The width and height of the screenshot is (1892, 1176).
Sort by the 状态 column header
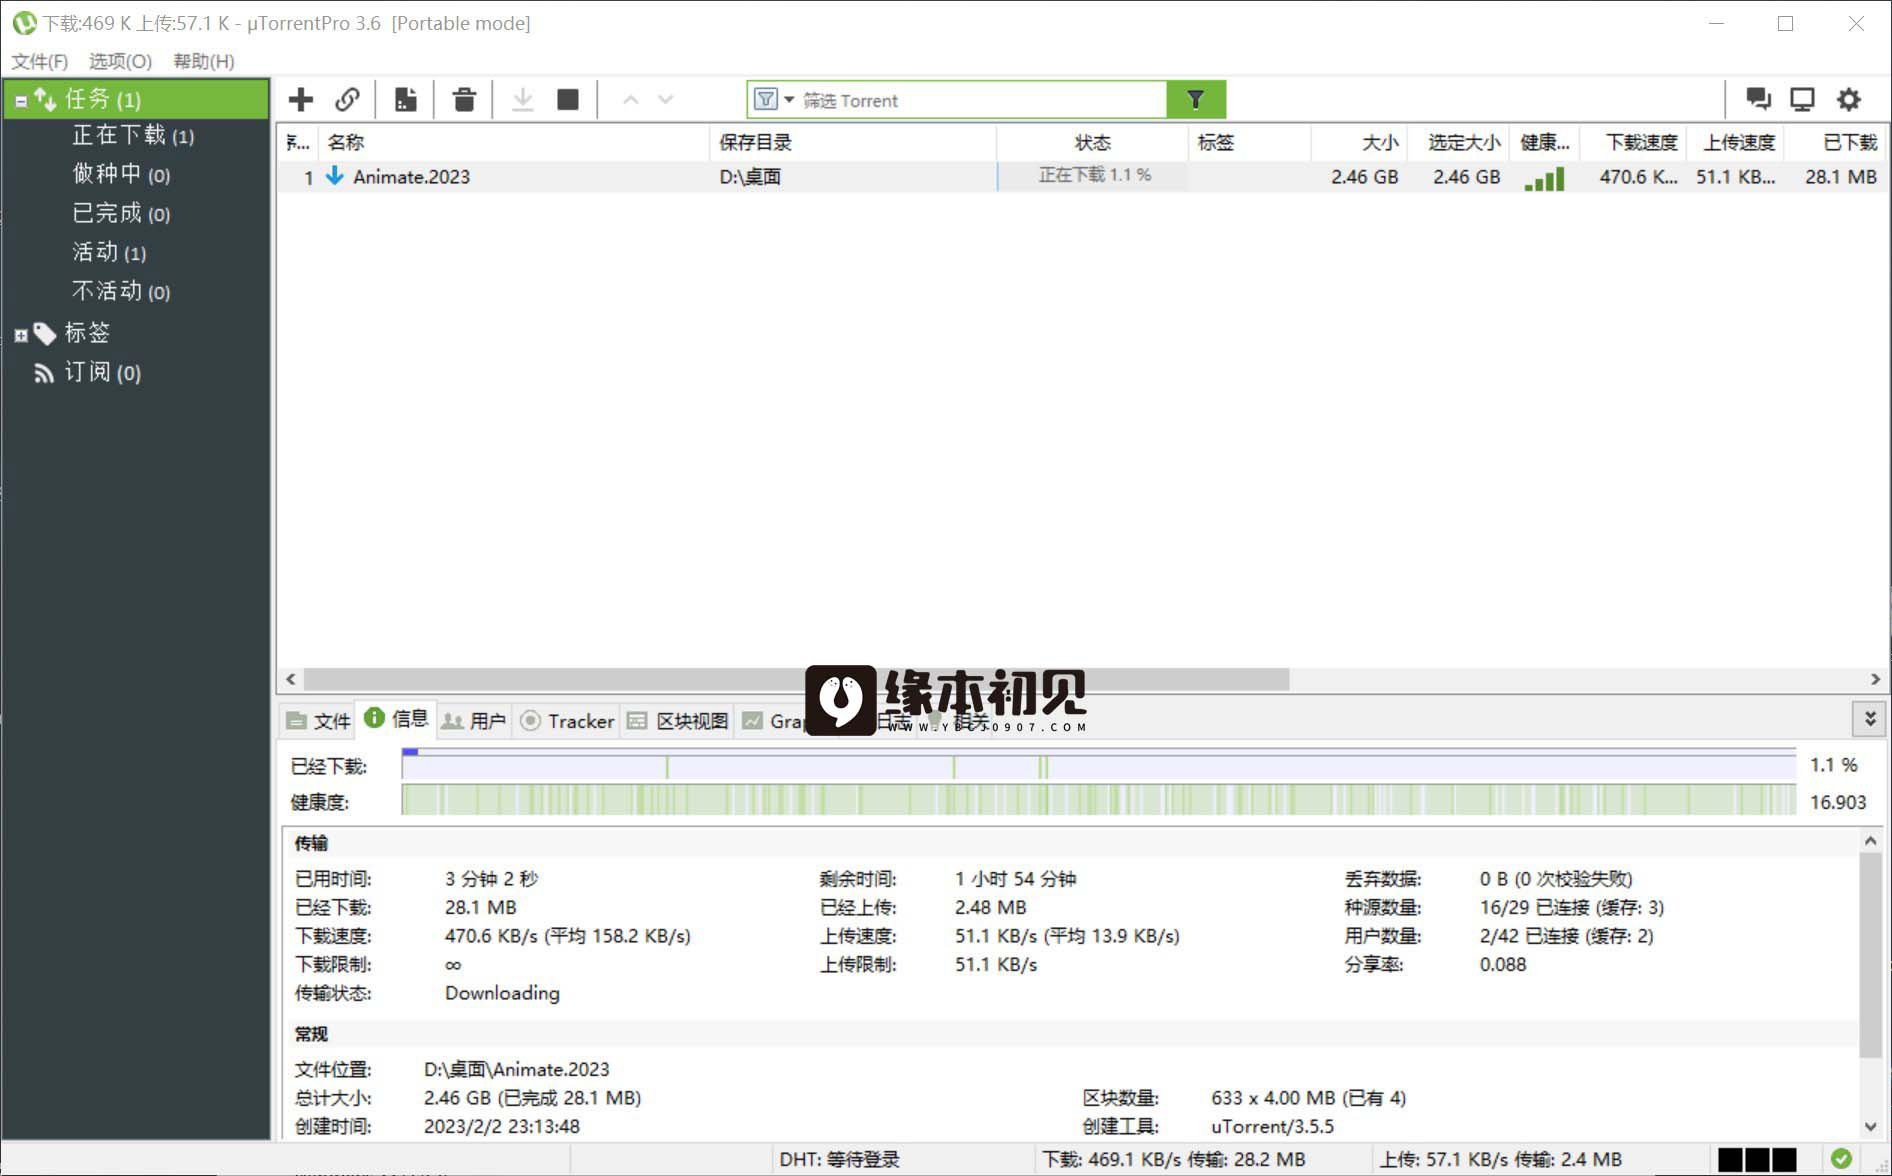1092,142
